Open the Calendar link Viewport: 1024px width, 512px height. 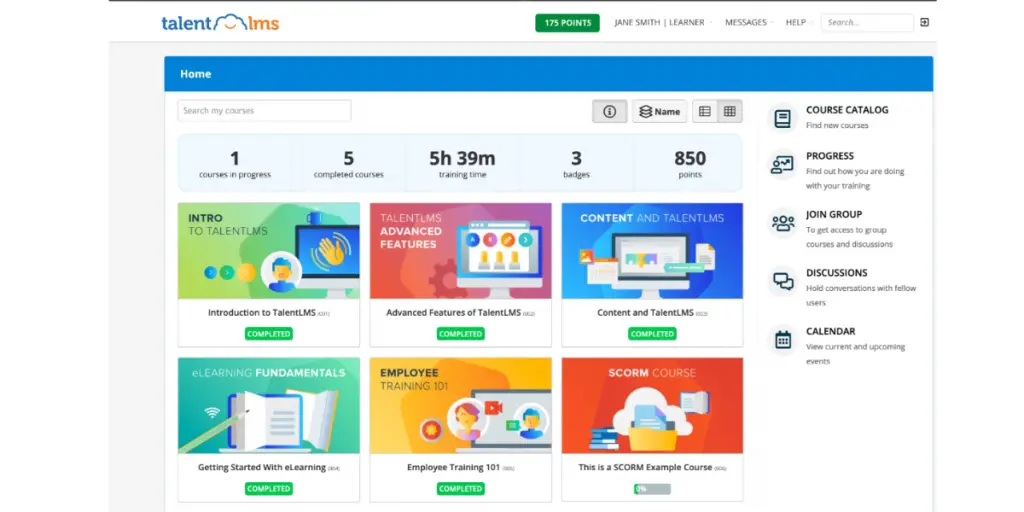(x=830, y=331)
